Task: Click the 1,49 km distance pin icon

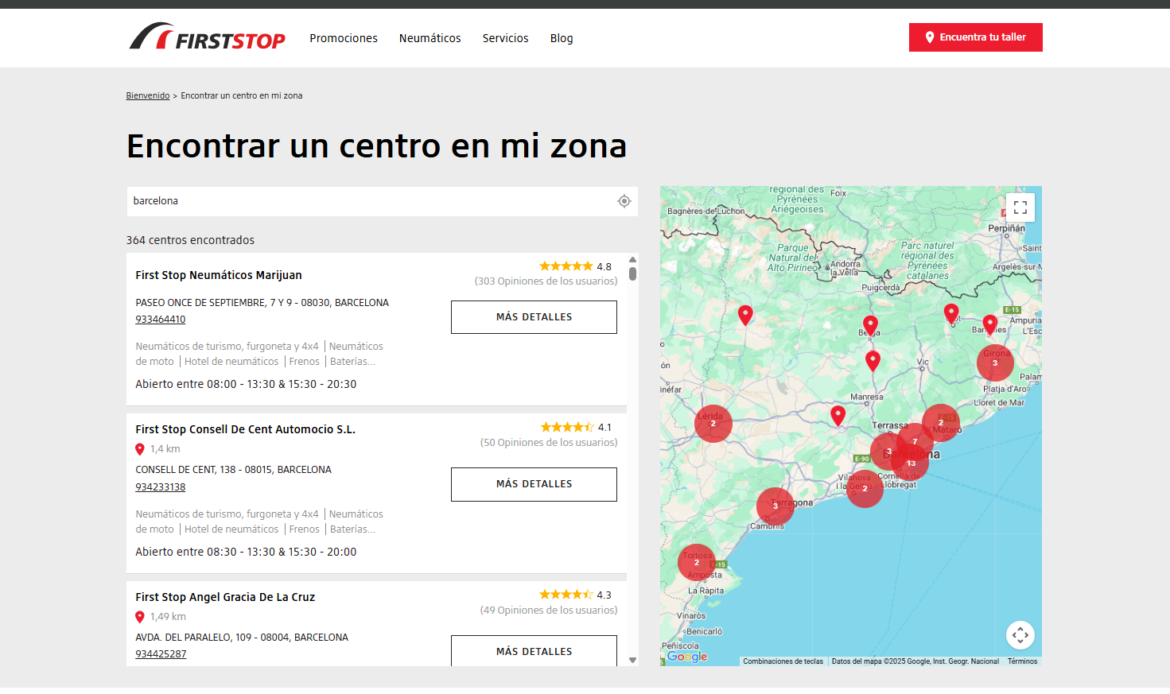Action: [x=140, y=617]
